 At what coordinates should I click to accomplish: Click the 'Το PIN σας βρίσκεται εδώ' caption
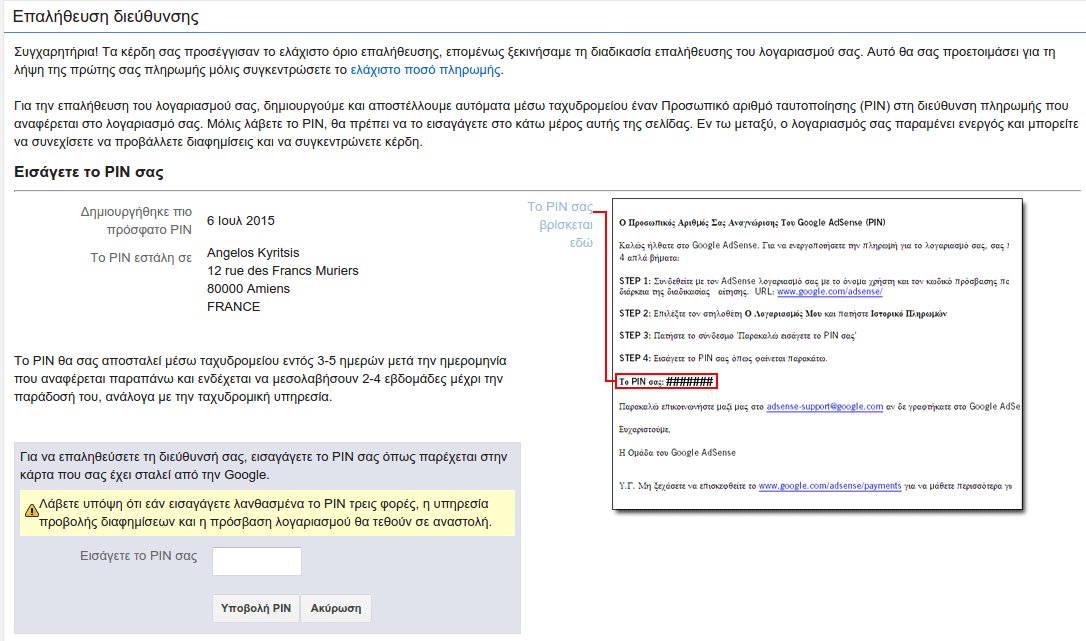click(x=560, y=225)
